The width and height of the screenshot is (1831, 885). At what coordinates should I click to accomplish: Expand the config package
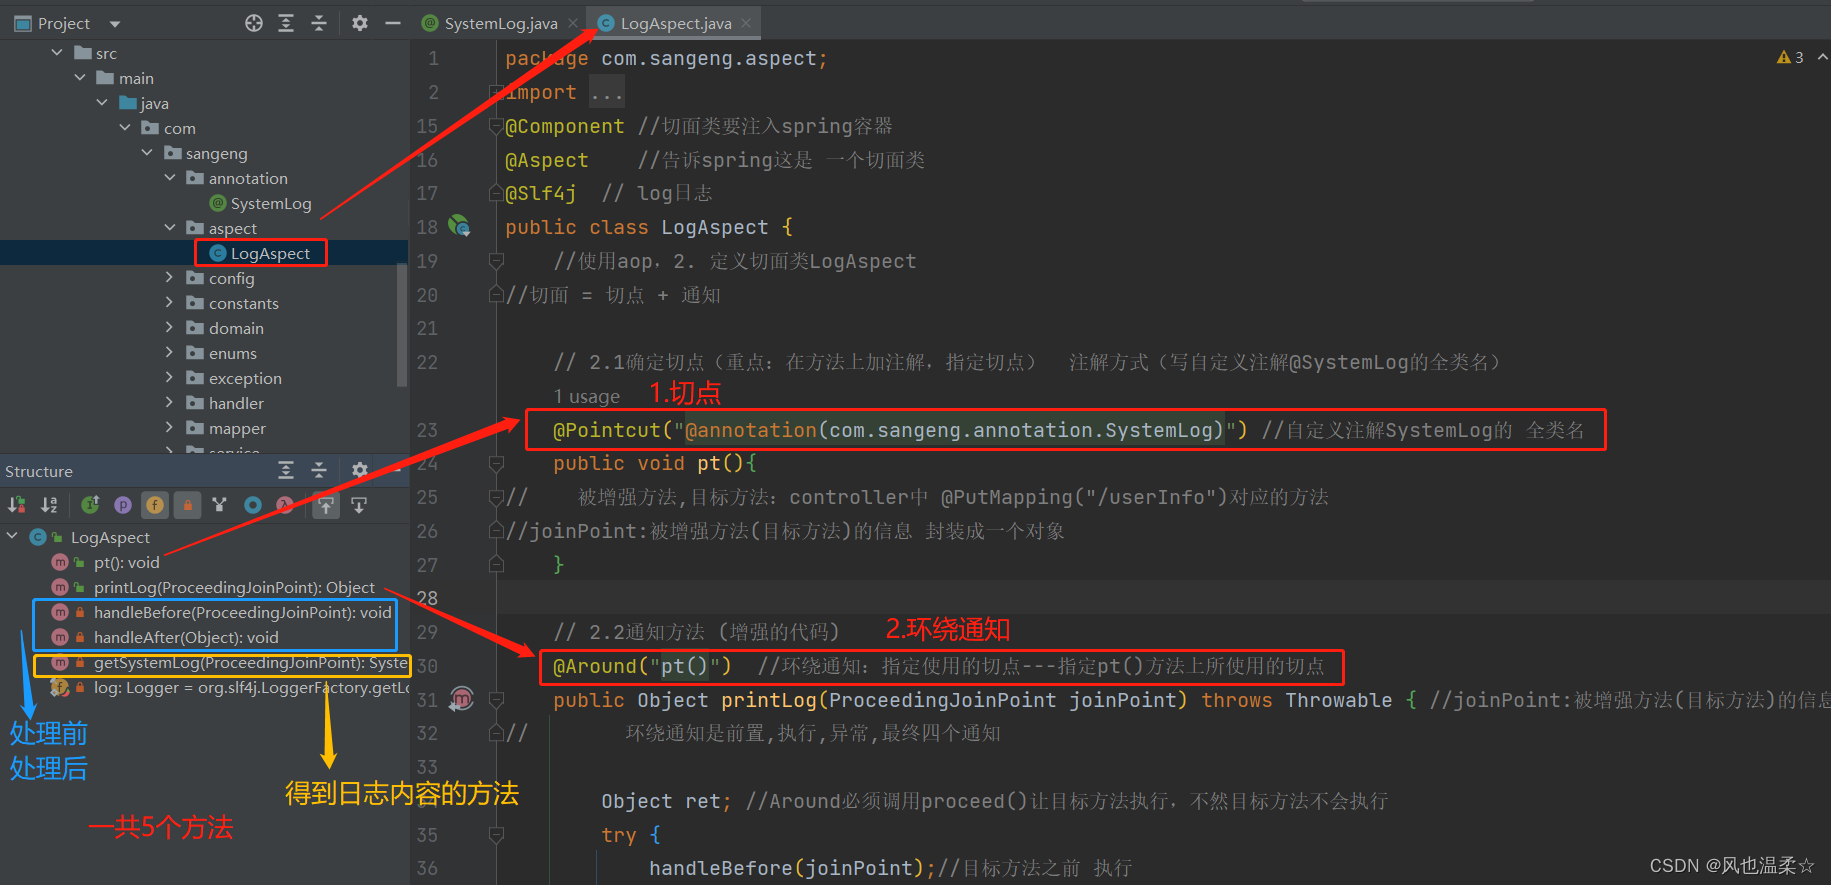point(170,278)
